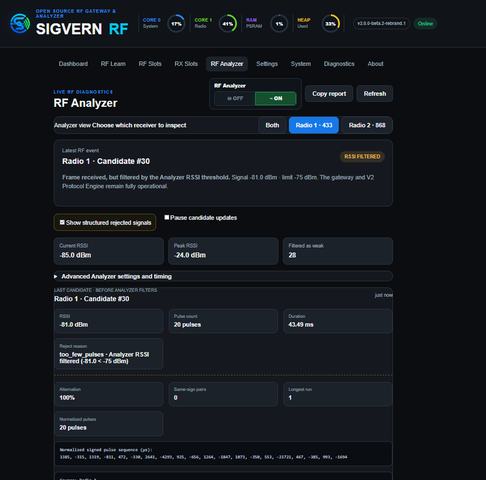Select the Both receivers view

point(272,125)
